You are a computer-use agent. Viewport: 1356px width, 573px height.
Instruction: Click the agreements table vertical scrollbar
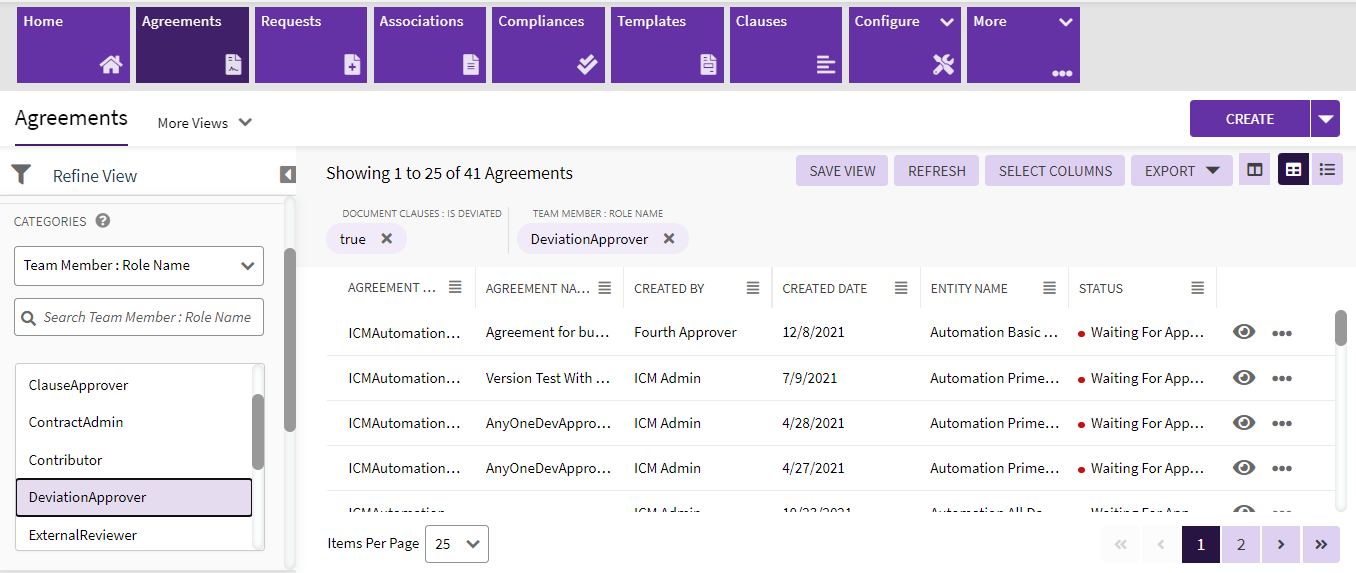1341,410
